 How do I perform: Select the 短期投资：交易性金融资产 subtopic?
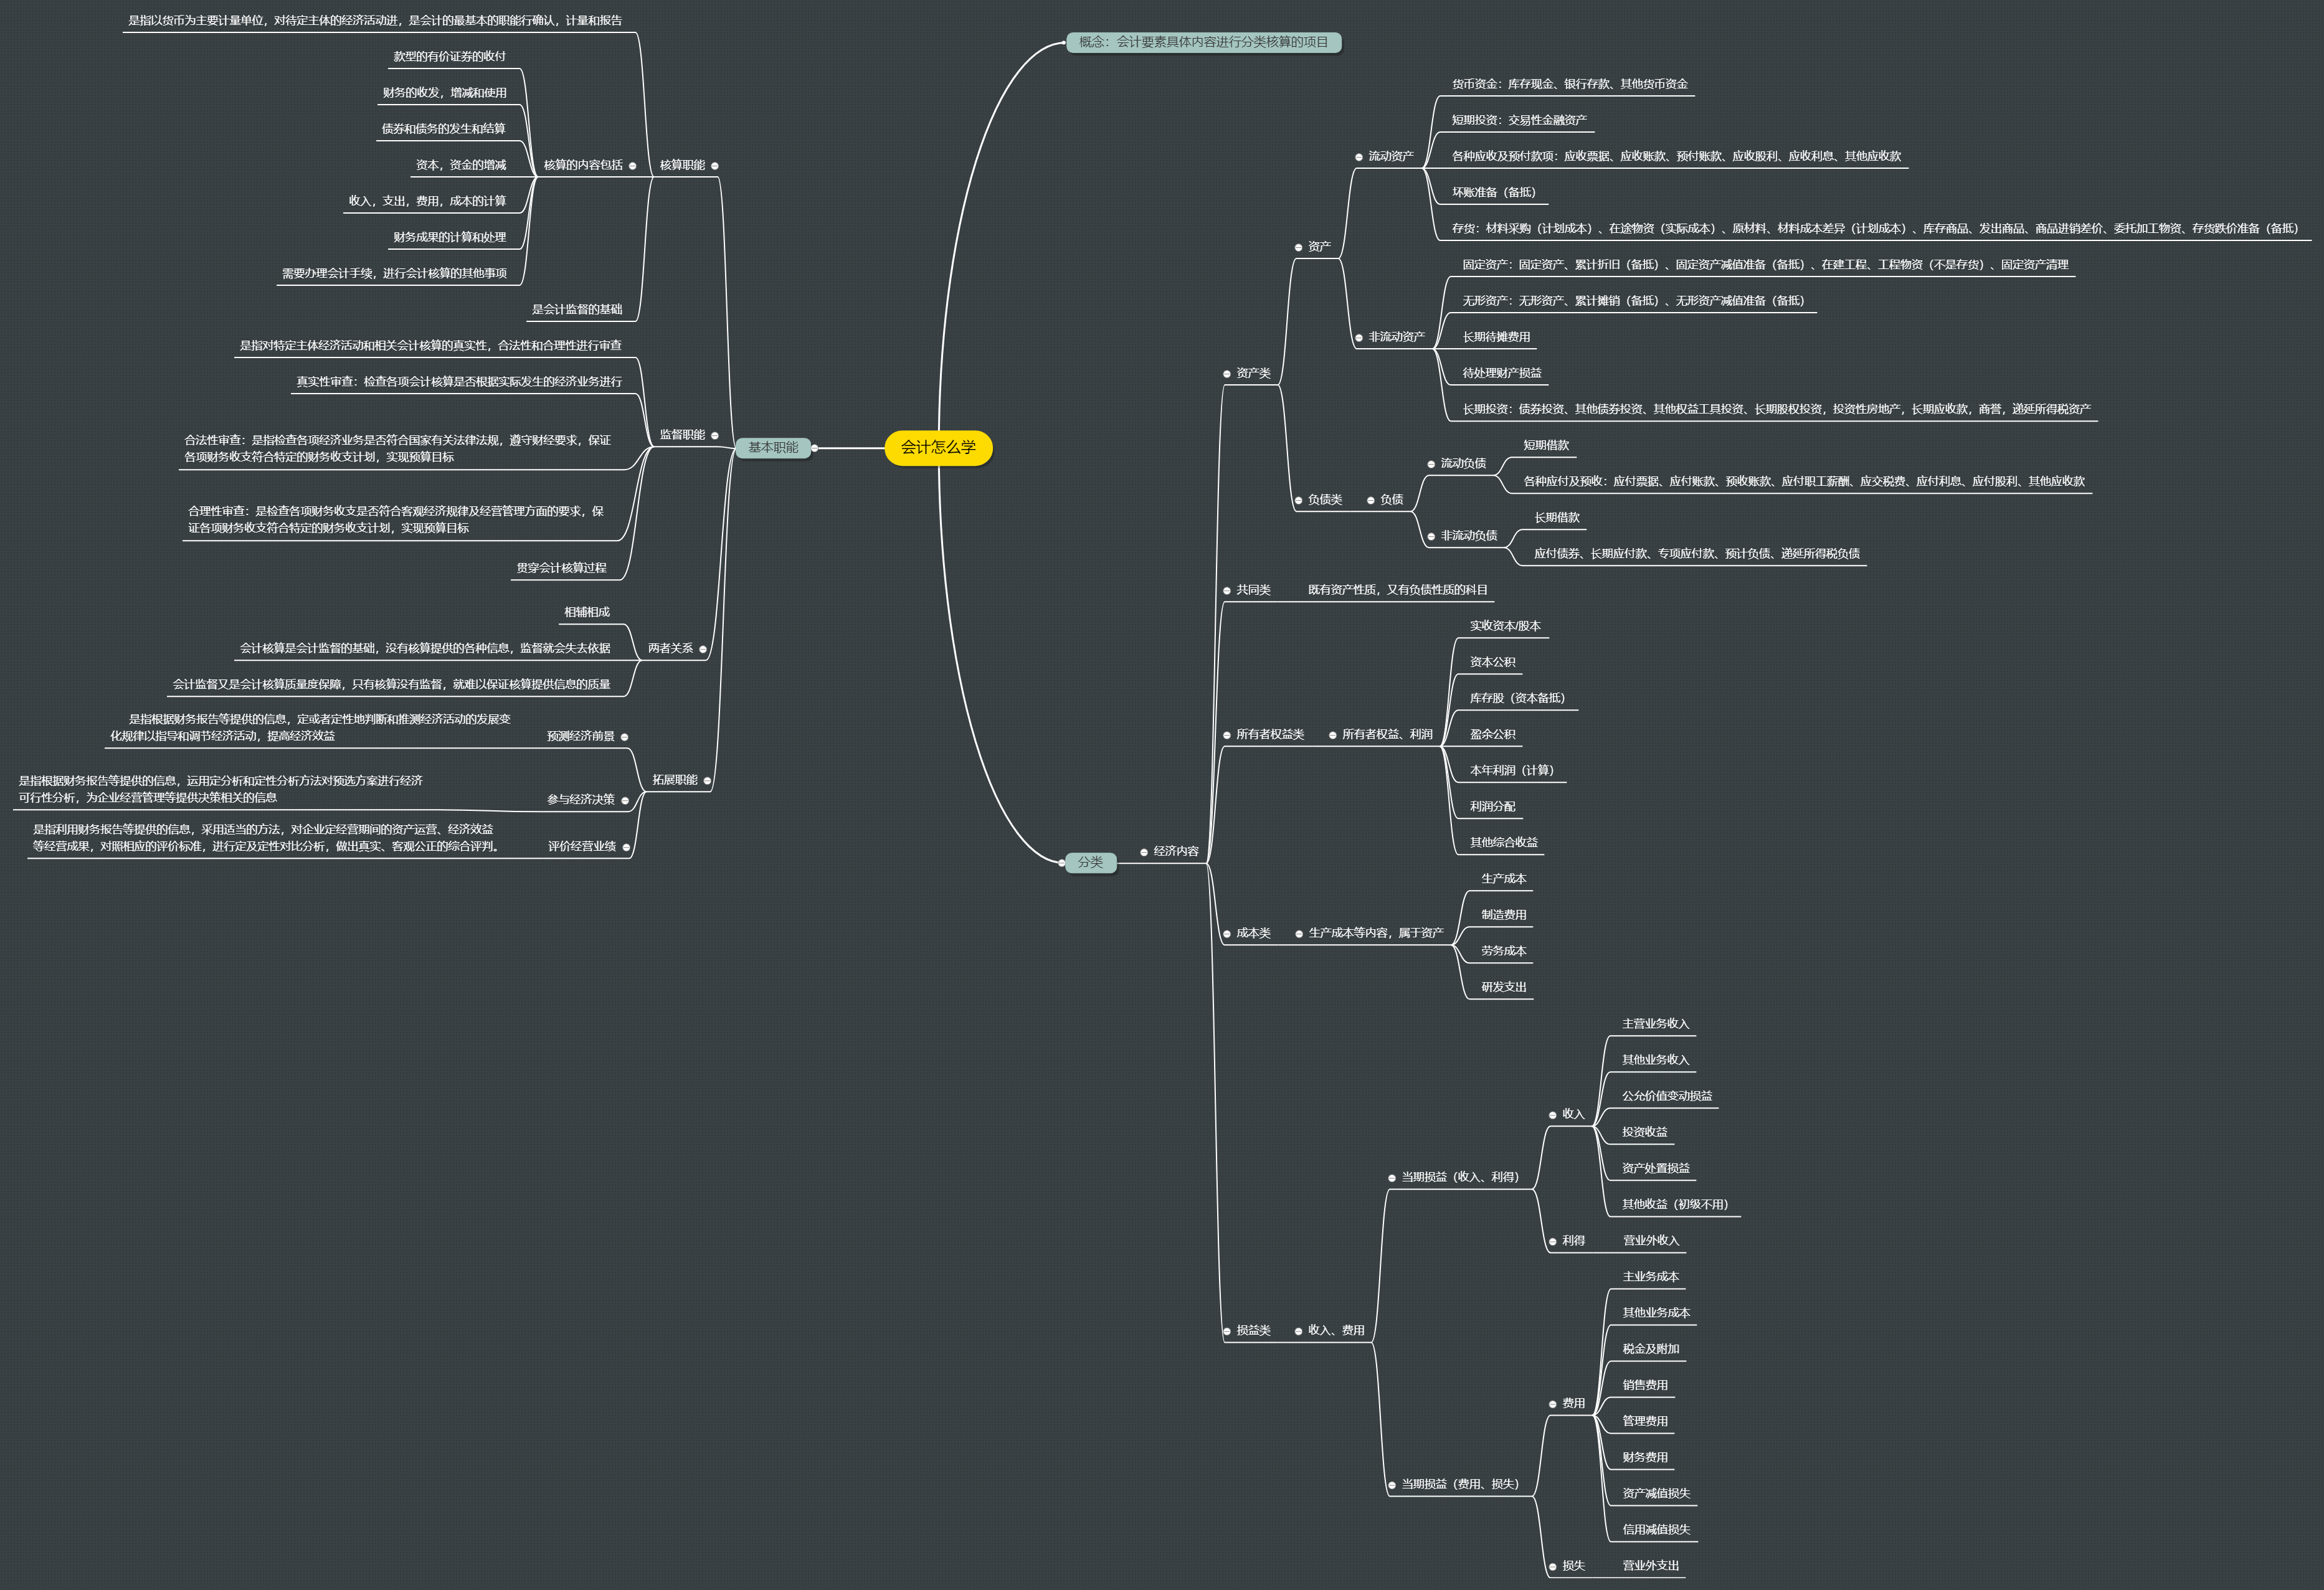click(1519, 120)
